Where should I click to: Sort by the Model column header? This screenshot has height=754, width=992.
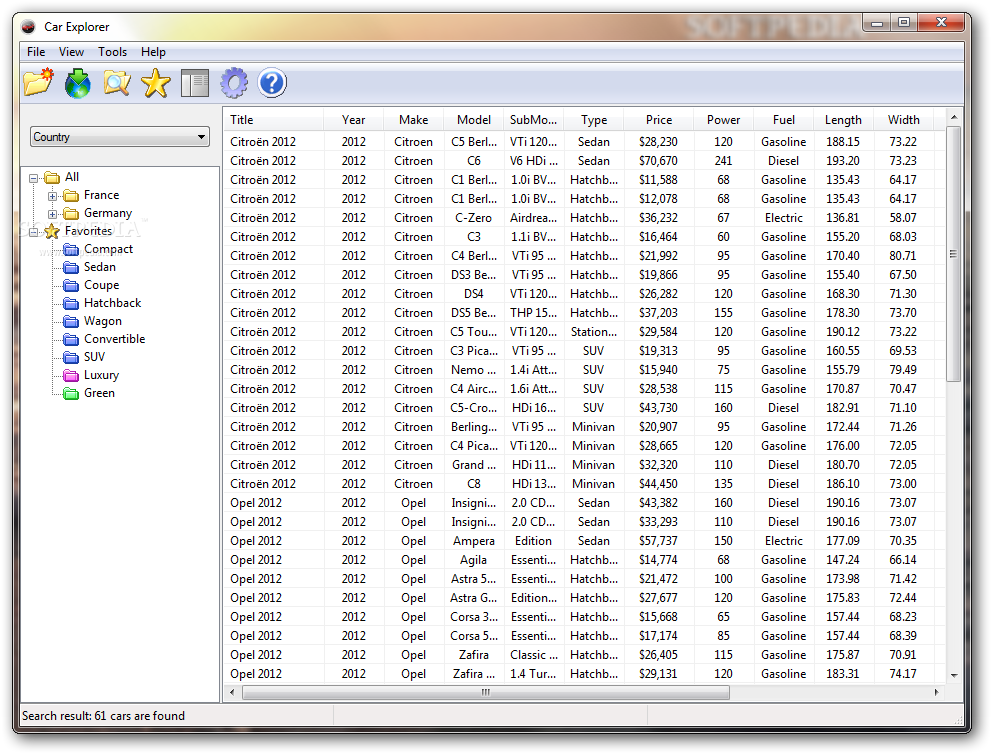coord(474,120)
